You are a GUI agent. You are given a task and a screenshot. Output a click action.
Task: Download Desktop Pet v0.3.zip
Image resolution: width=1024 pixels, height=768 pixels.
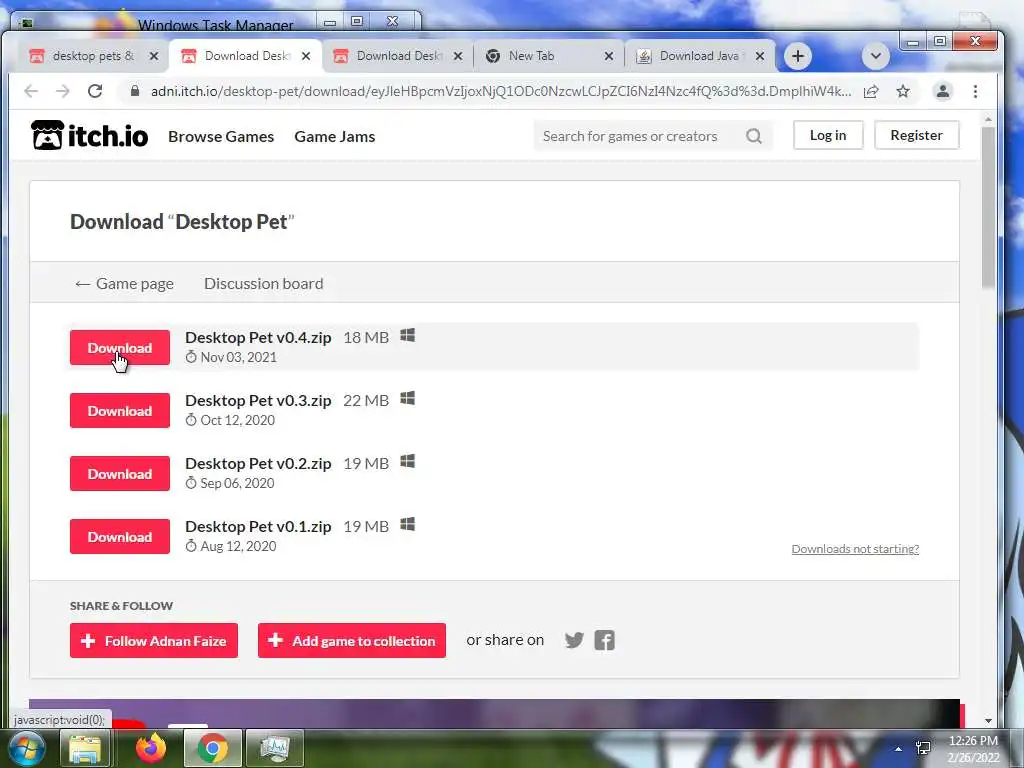(x=120, y=410)
